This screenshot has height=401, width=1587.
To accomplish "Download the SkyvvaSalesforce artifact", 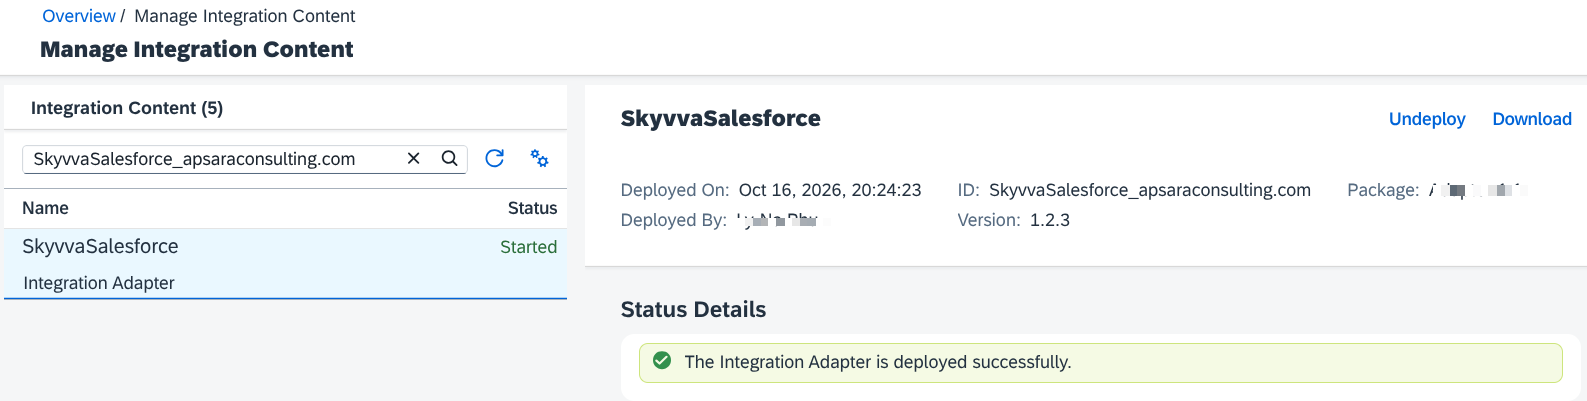I will coord(1532,119).
